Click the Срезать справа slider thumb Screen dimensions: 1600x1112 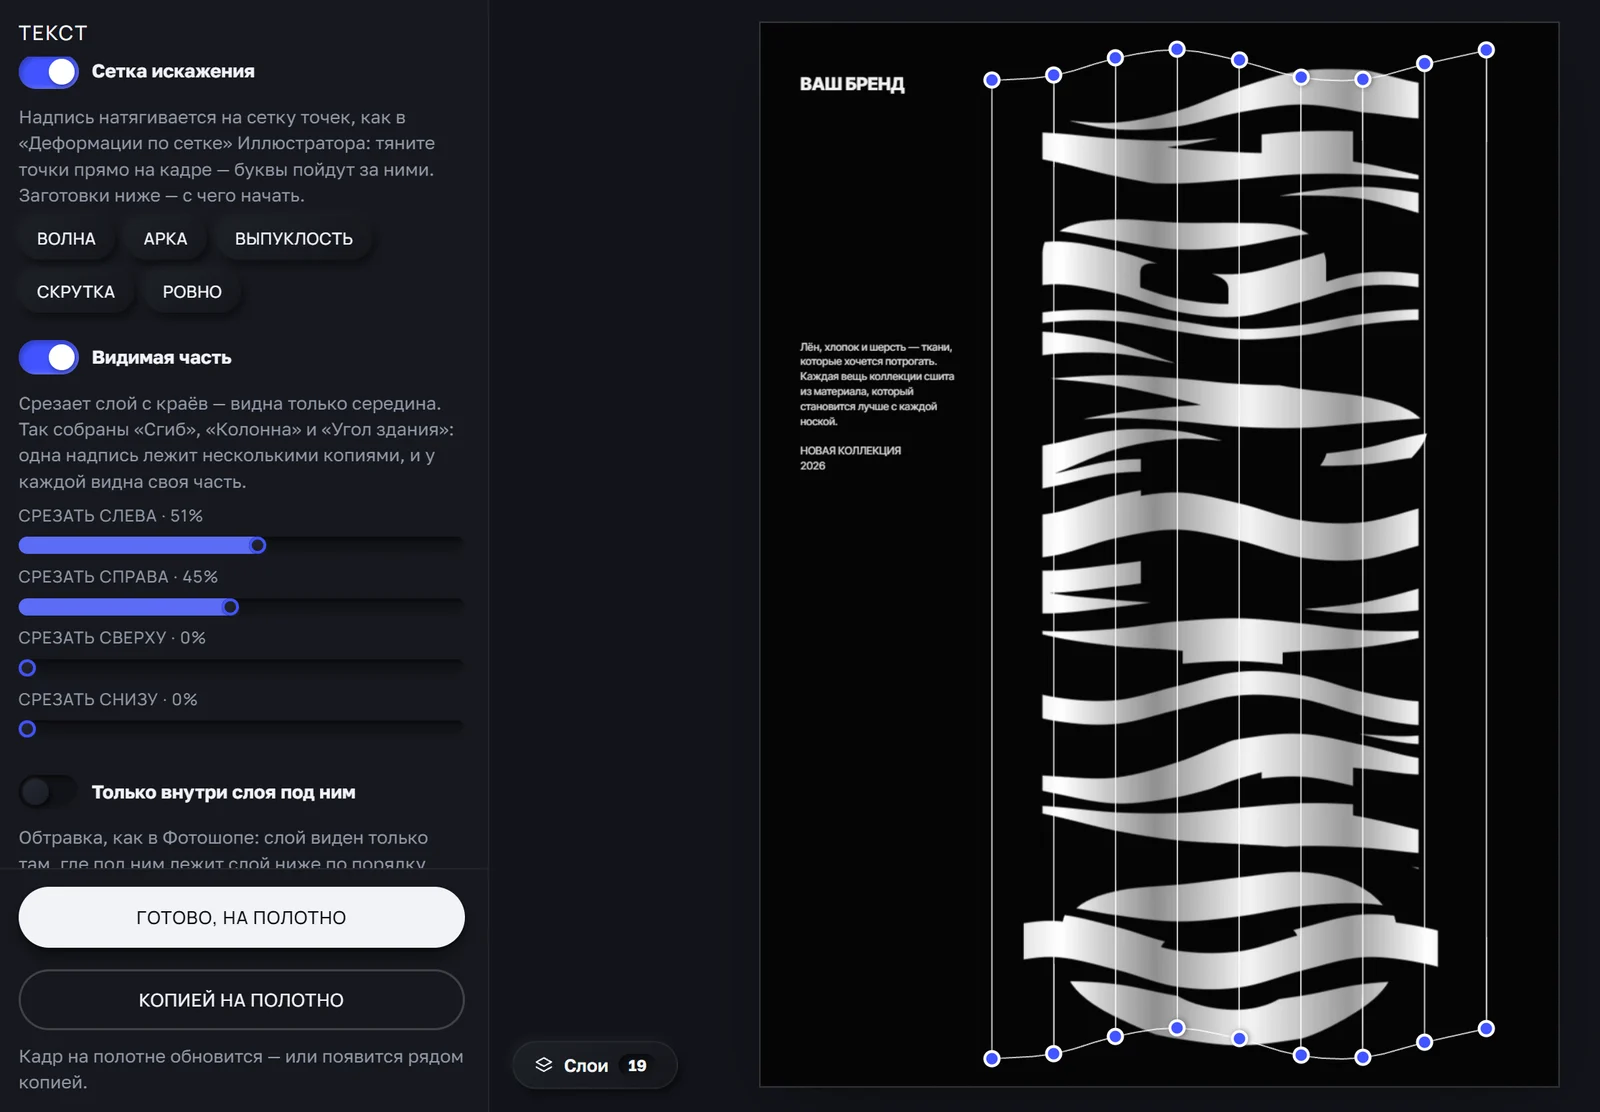pos(231,607)
